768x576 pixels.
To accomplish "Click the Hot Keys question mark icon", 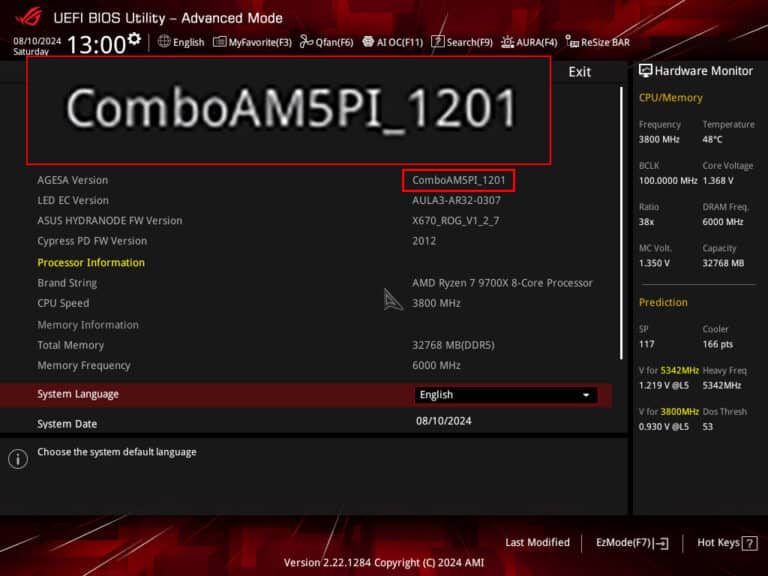I will [749, 543].
